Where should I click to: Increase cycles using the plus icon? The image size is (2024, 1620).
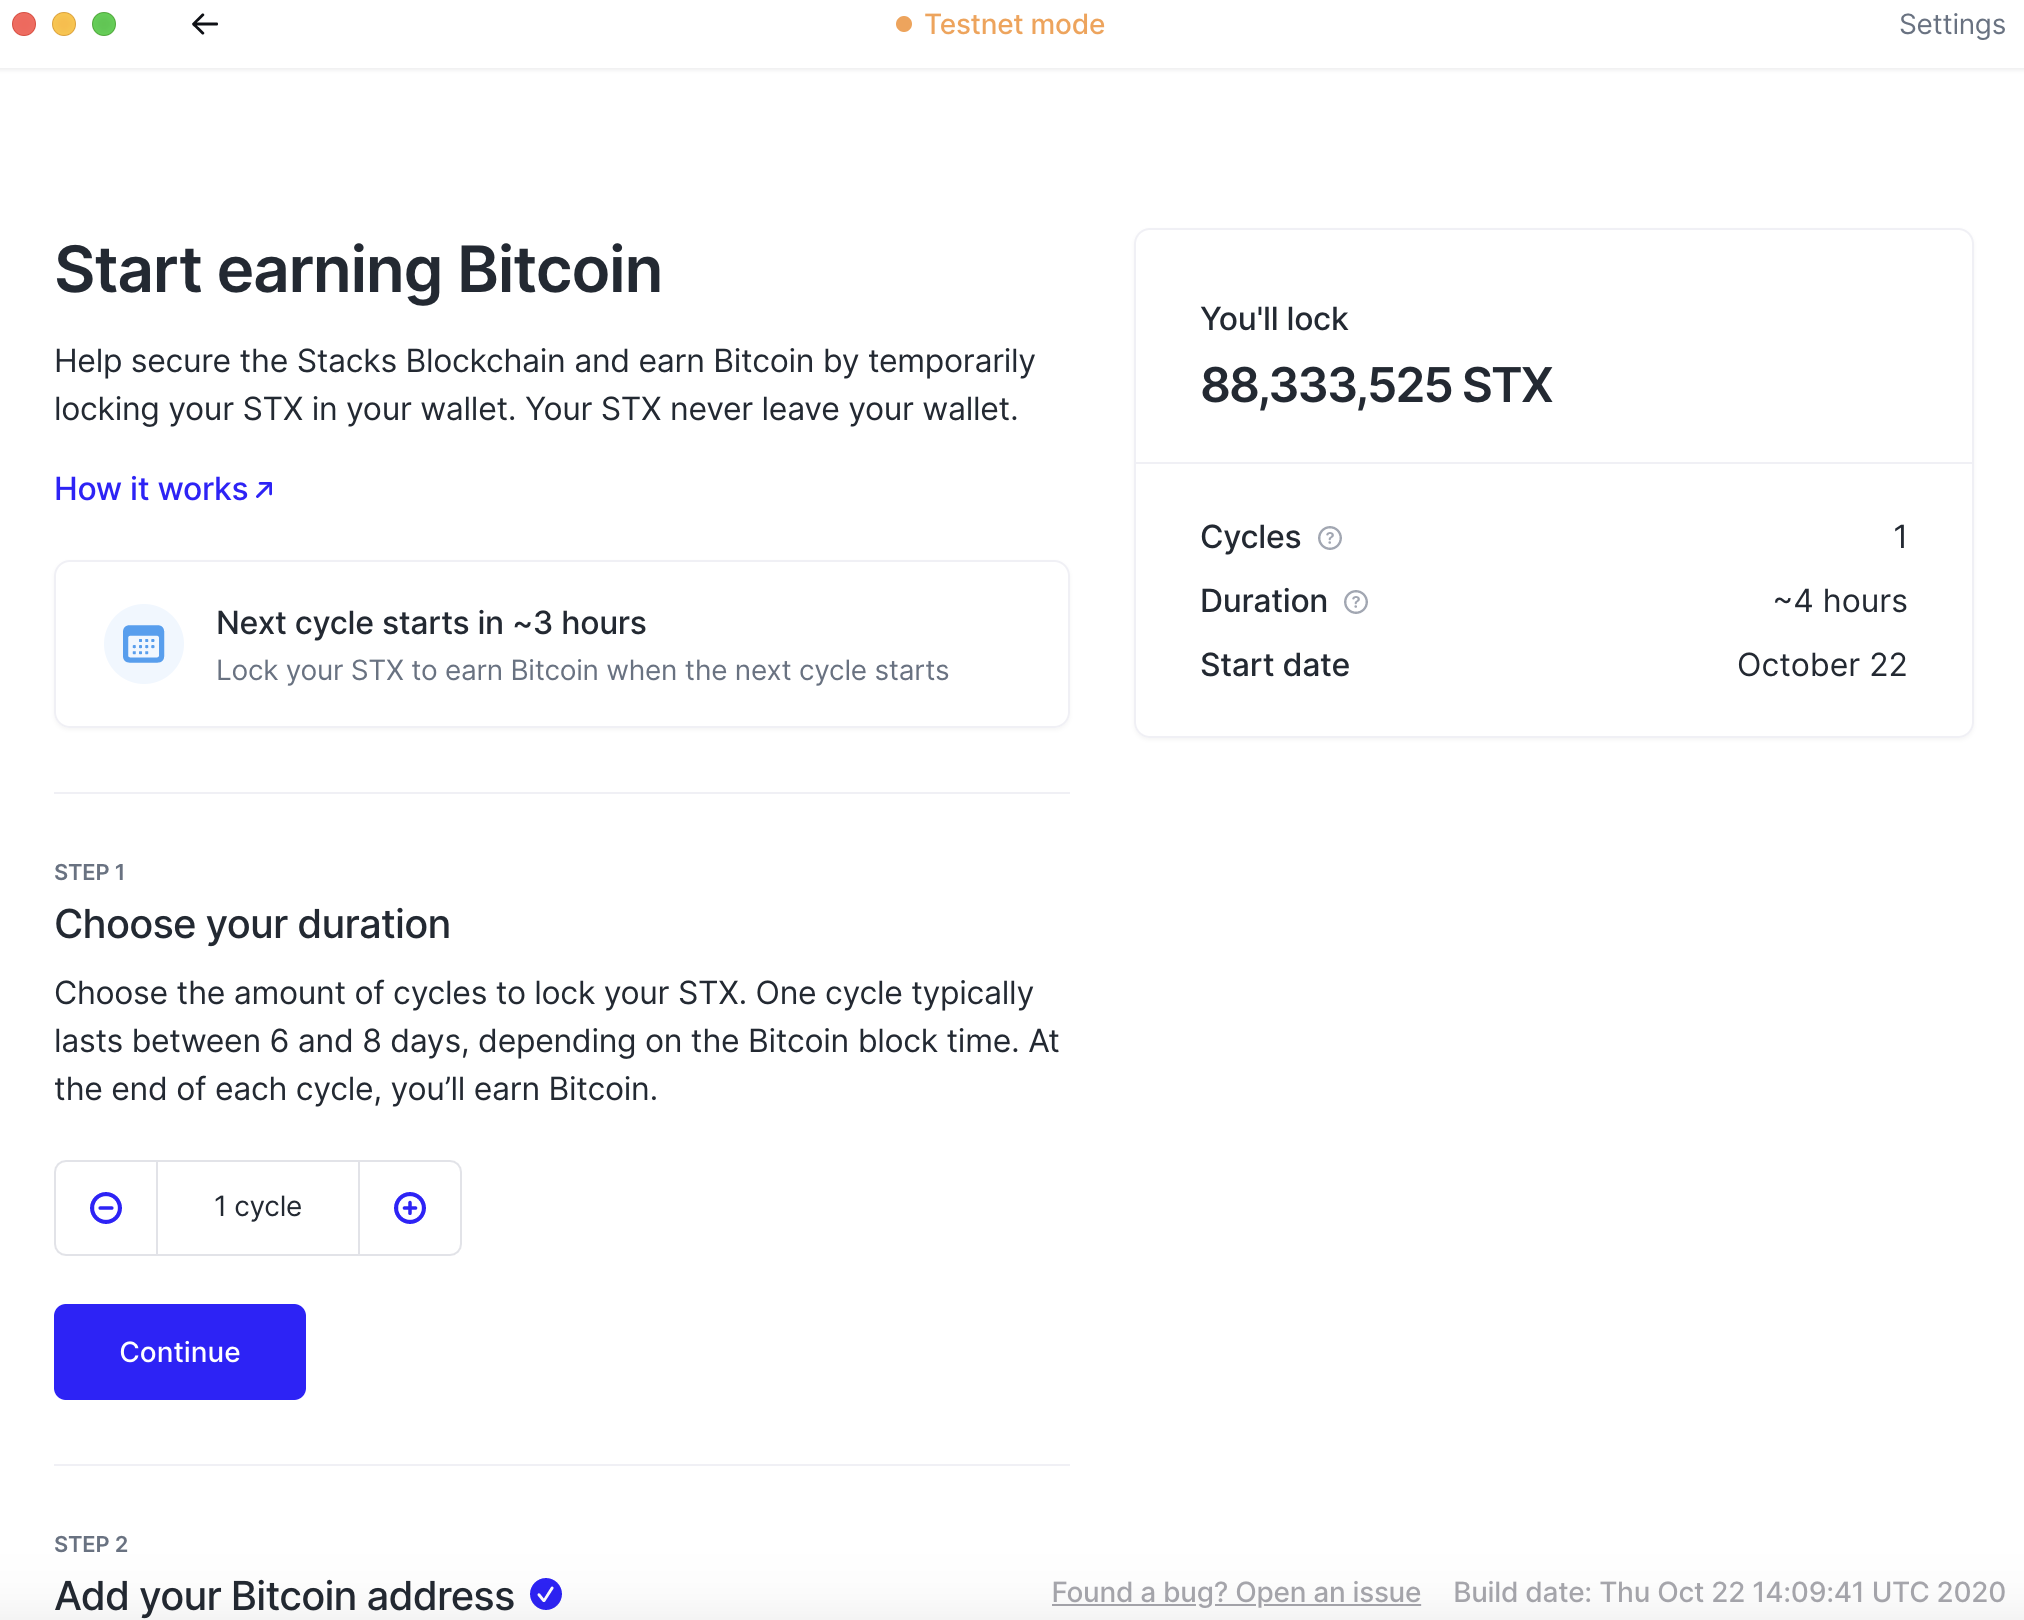coord(409,1207)
